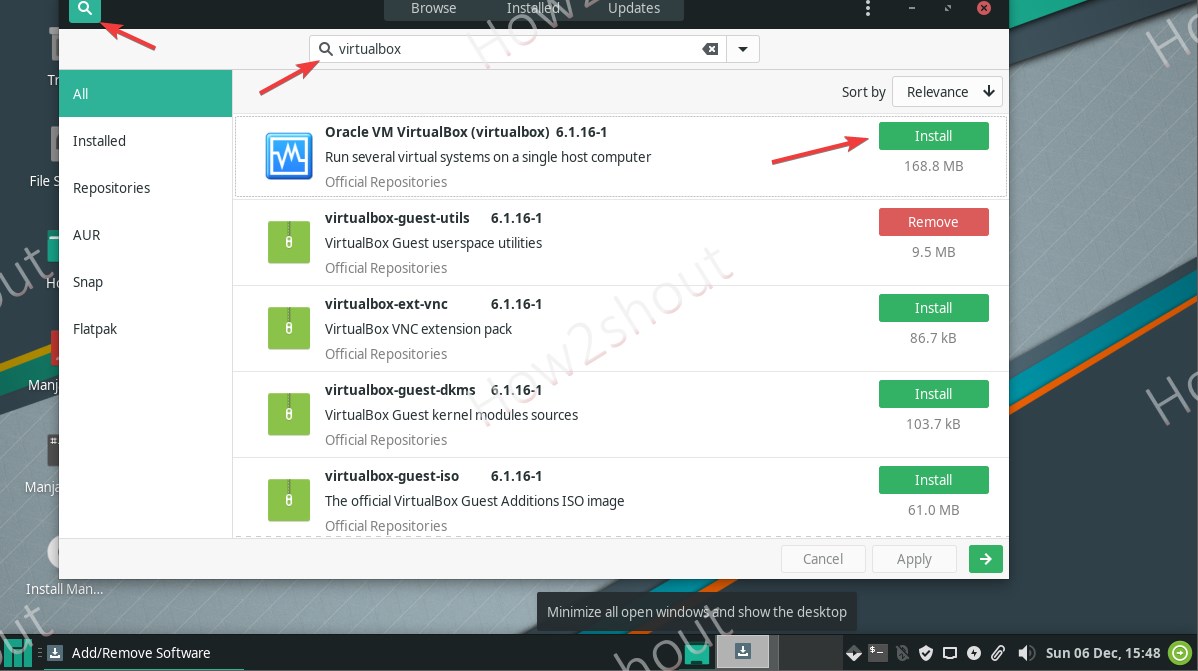The height and width of the screenshot is (671, 1198).
Task: Click 'VirtualBox VNC extension pack' description
Action: (418, 329)
